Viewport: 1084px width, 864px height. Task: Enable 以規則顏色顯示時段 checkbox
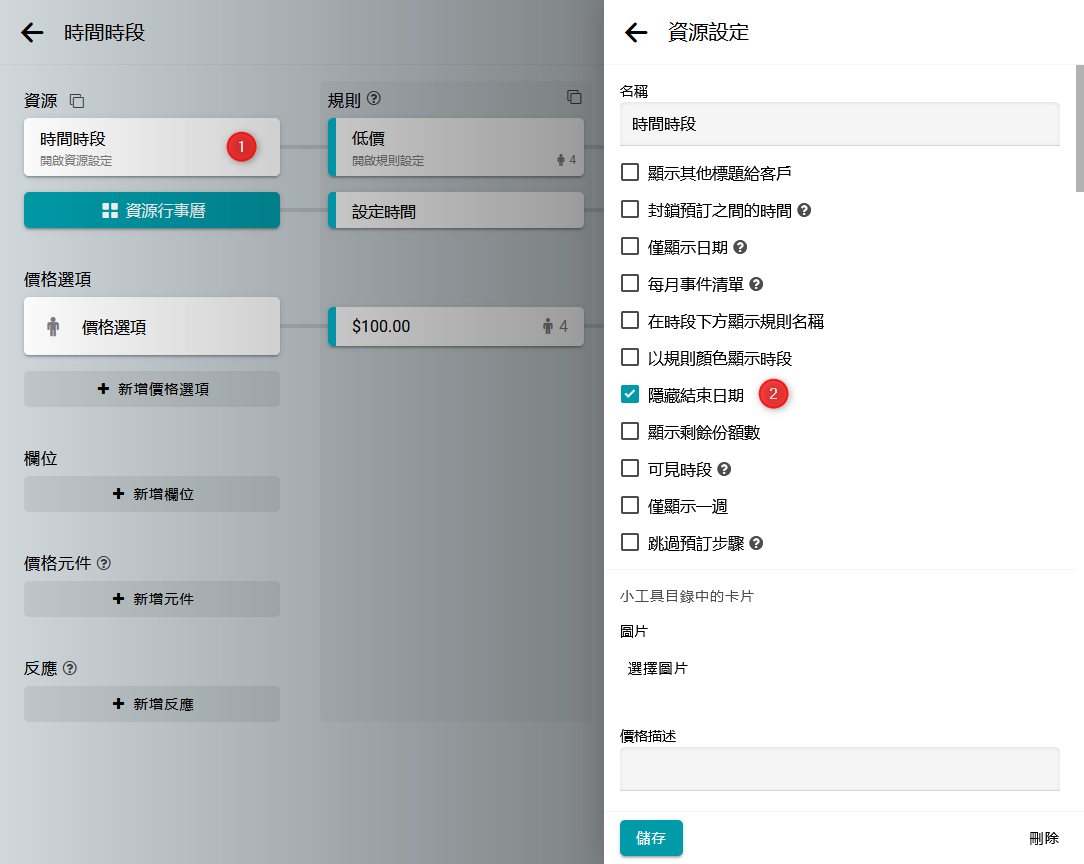[x=630, y=357]
